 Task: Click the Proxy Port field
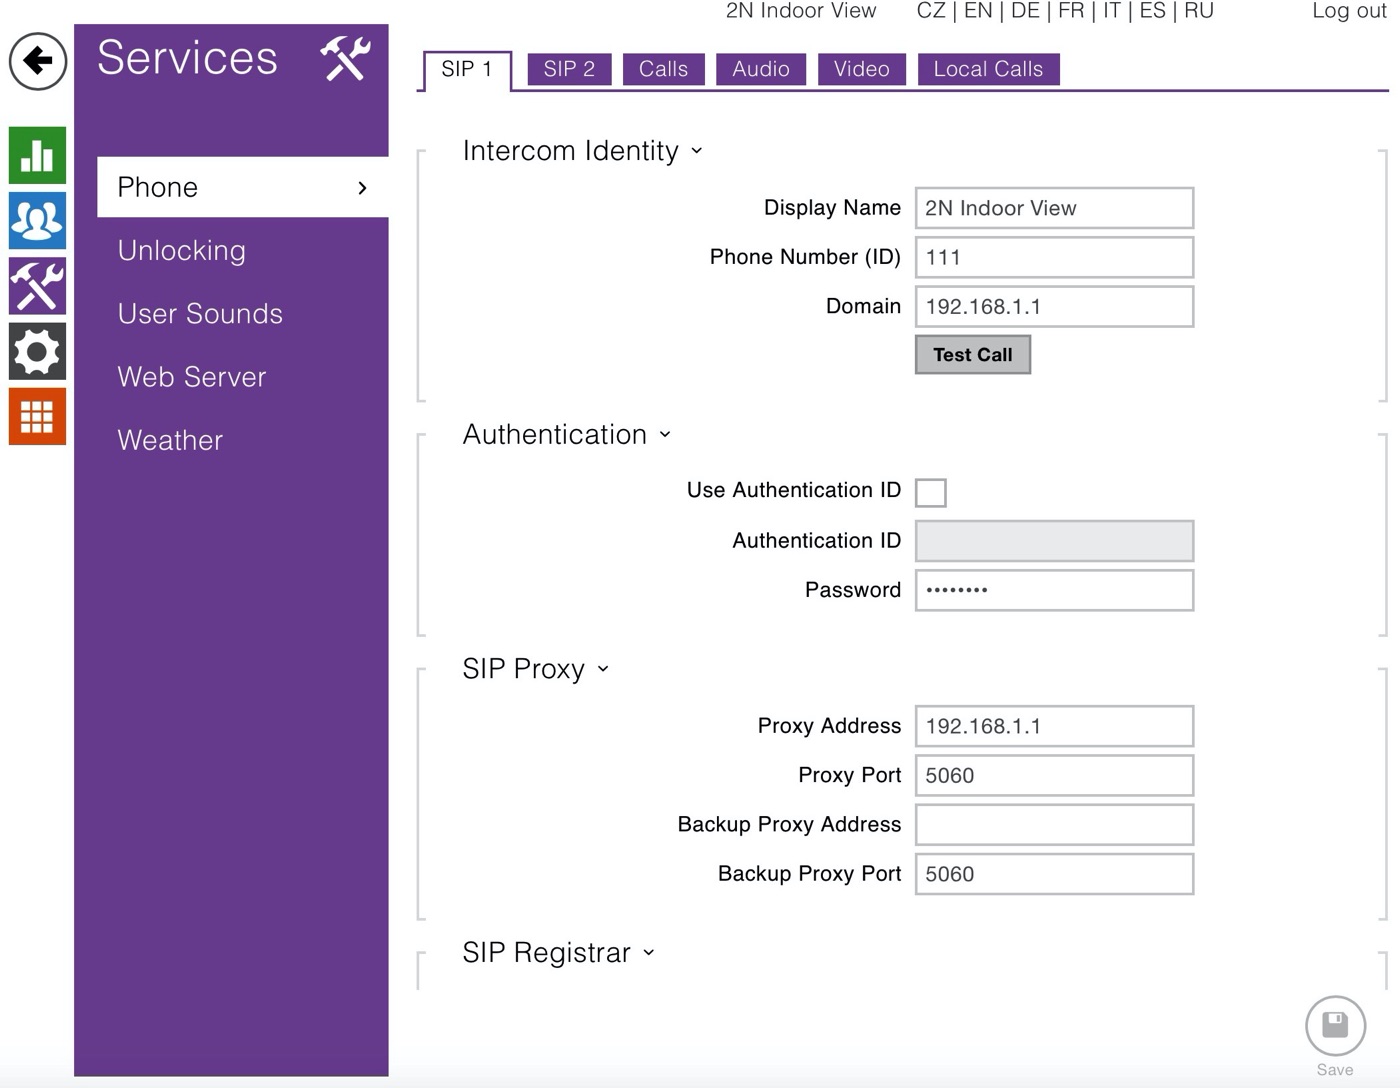(1054, 775)
